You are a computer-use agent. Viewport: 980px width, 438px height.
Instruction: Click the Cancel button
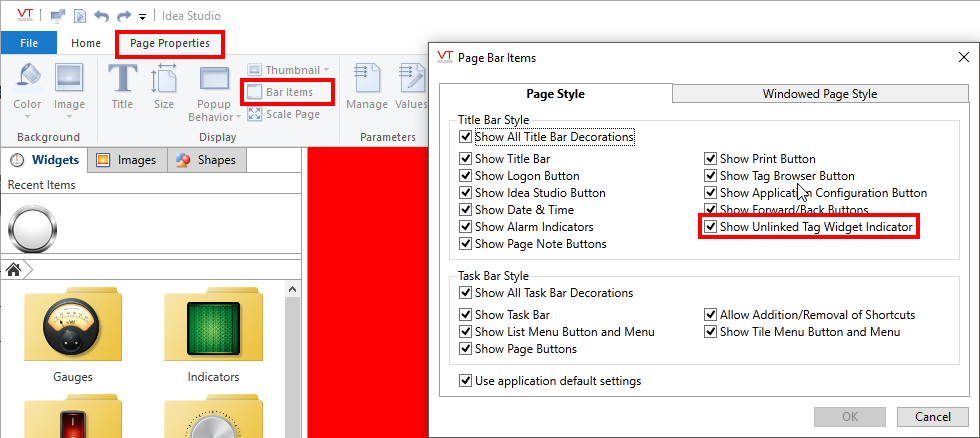932,416
